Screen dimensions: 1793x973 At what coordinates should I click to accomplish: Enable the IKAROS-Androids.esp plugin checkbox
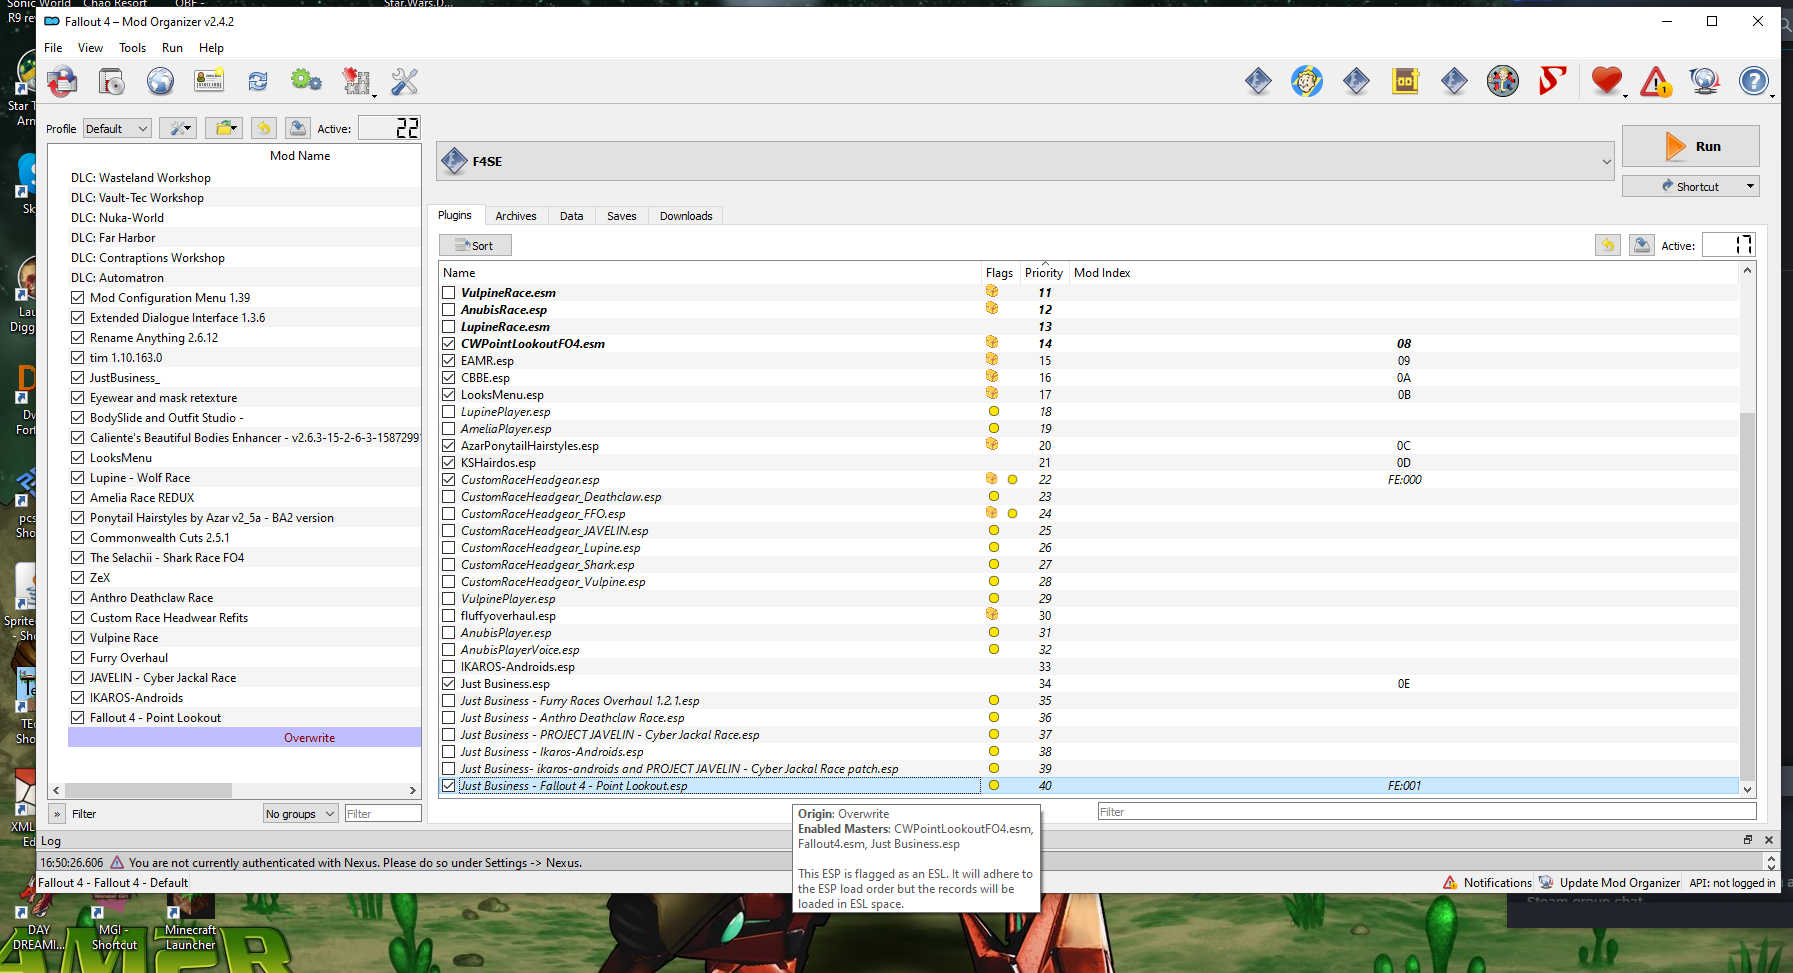(x=449, y=667)
